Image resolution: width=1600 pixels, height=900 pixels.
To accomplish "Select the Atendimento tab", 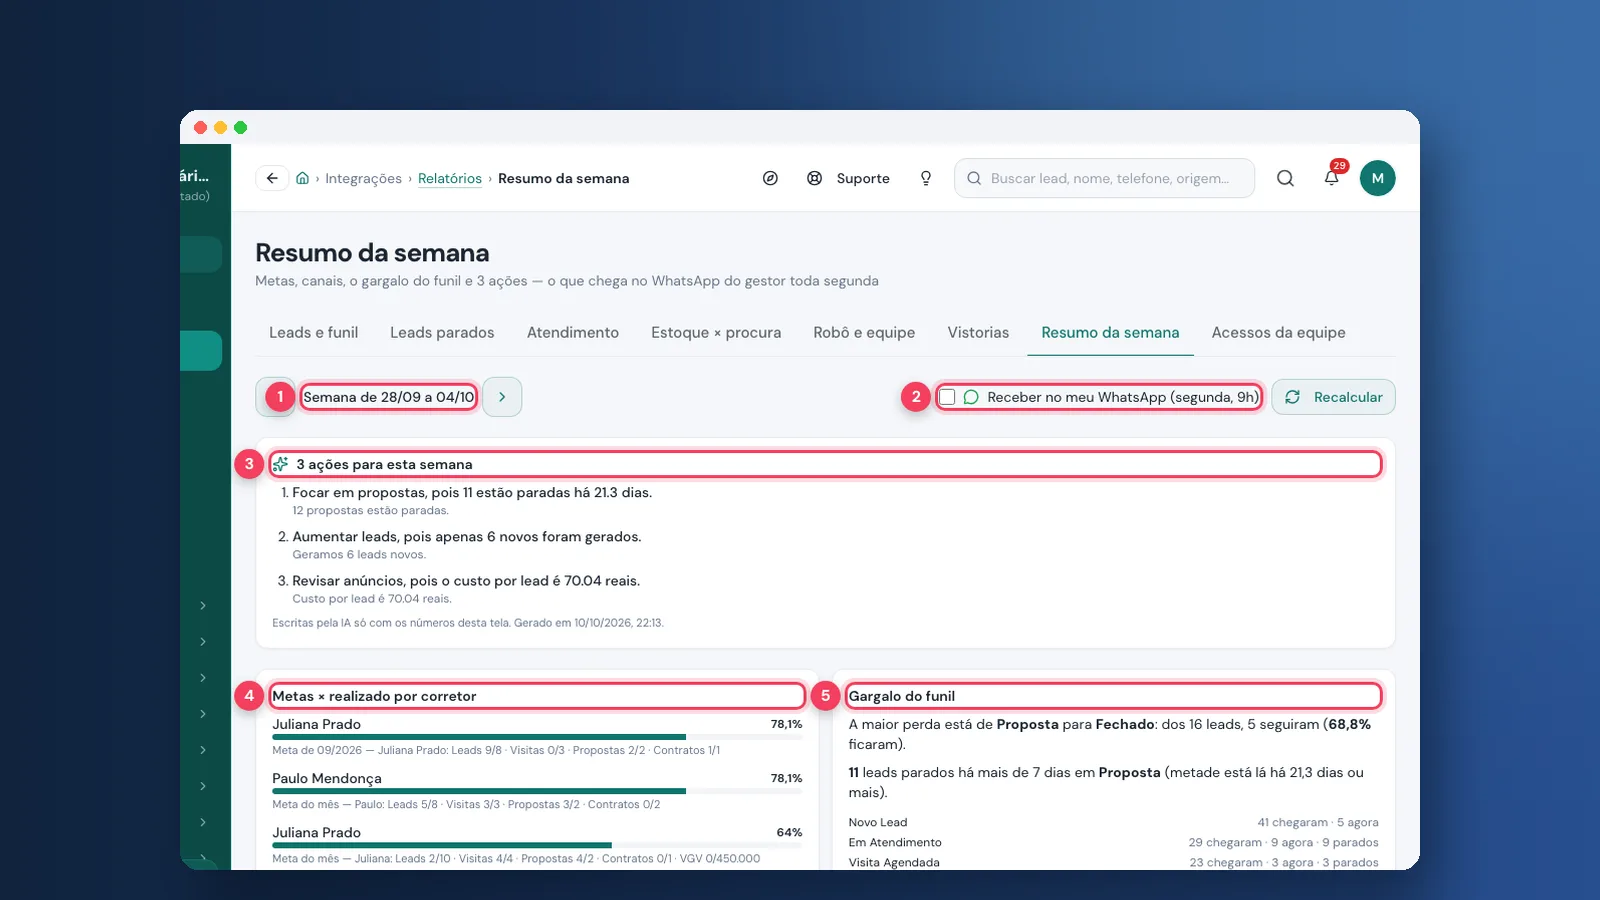I will pyautogui.click(x=573, y=333).
